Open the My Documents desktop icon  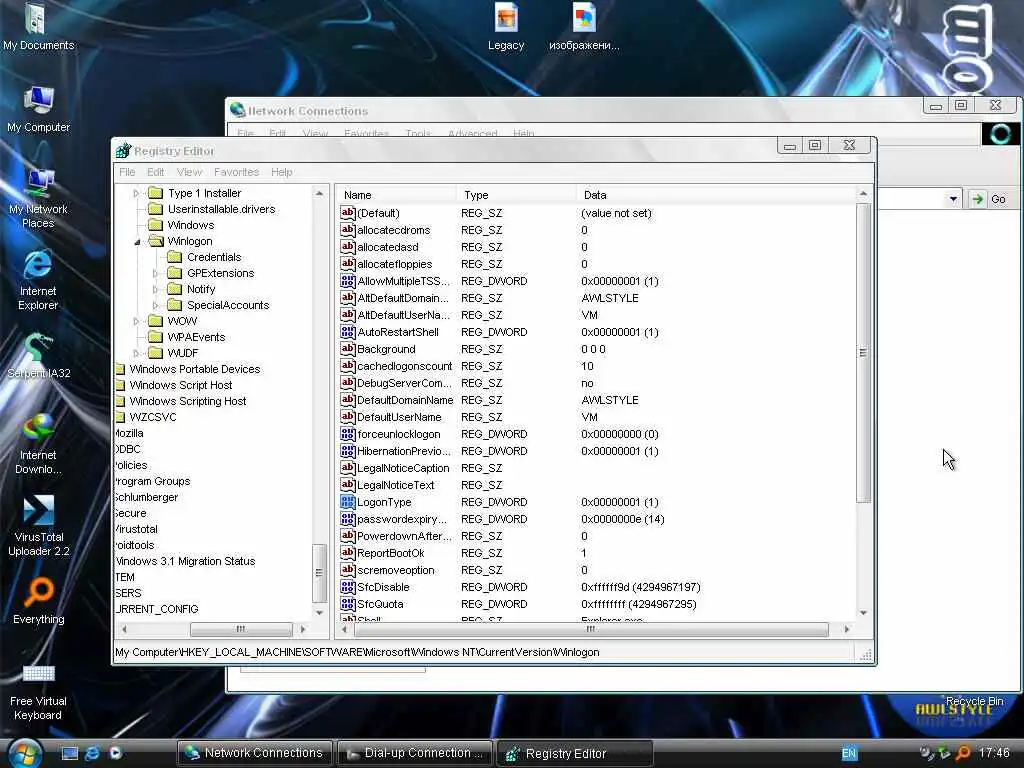[x=38, y=26]
